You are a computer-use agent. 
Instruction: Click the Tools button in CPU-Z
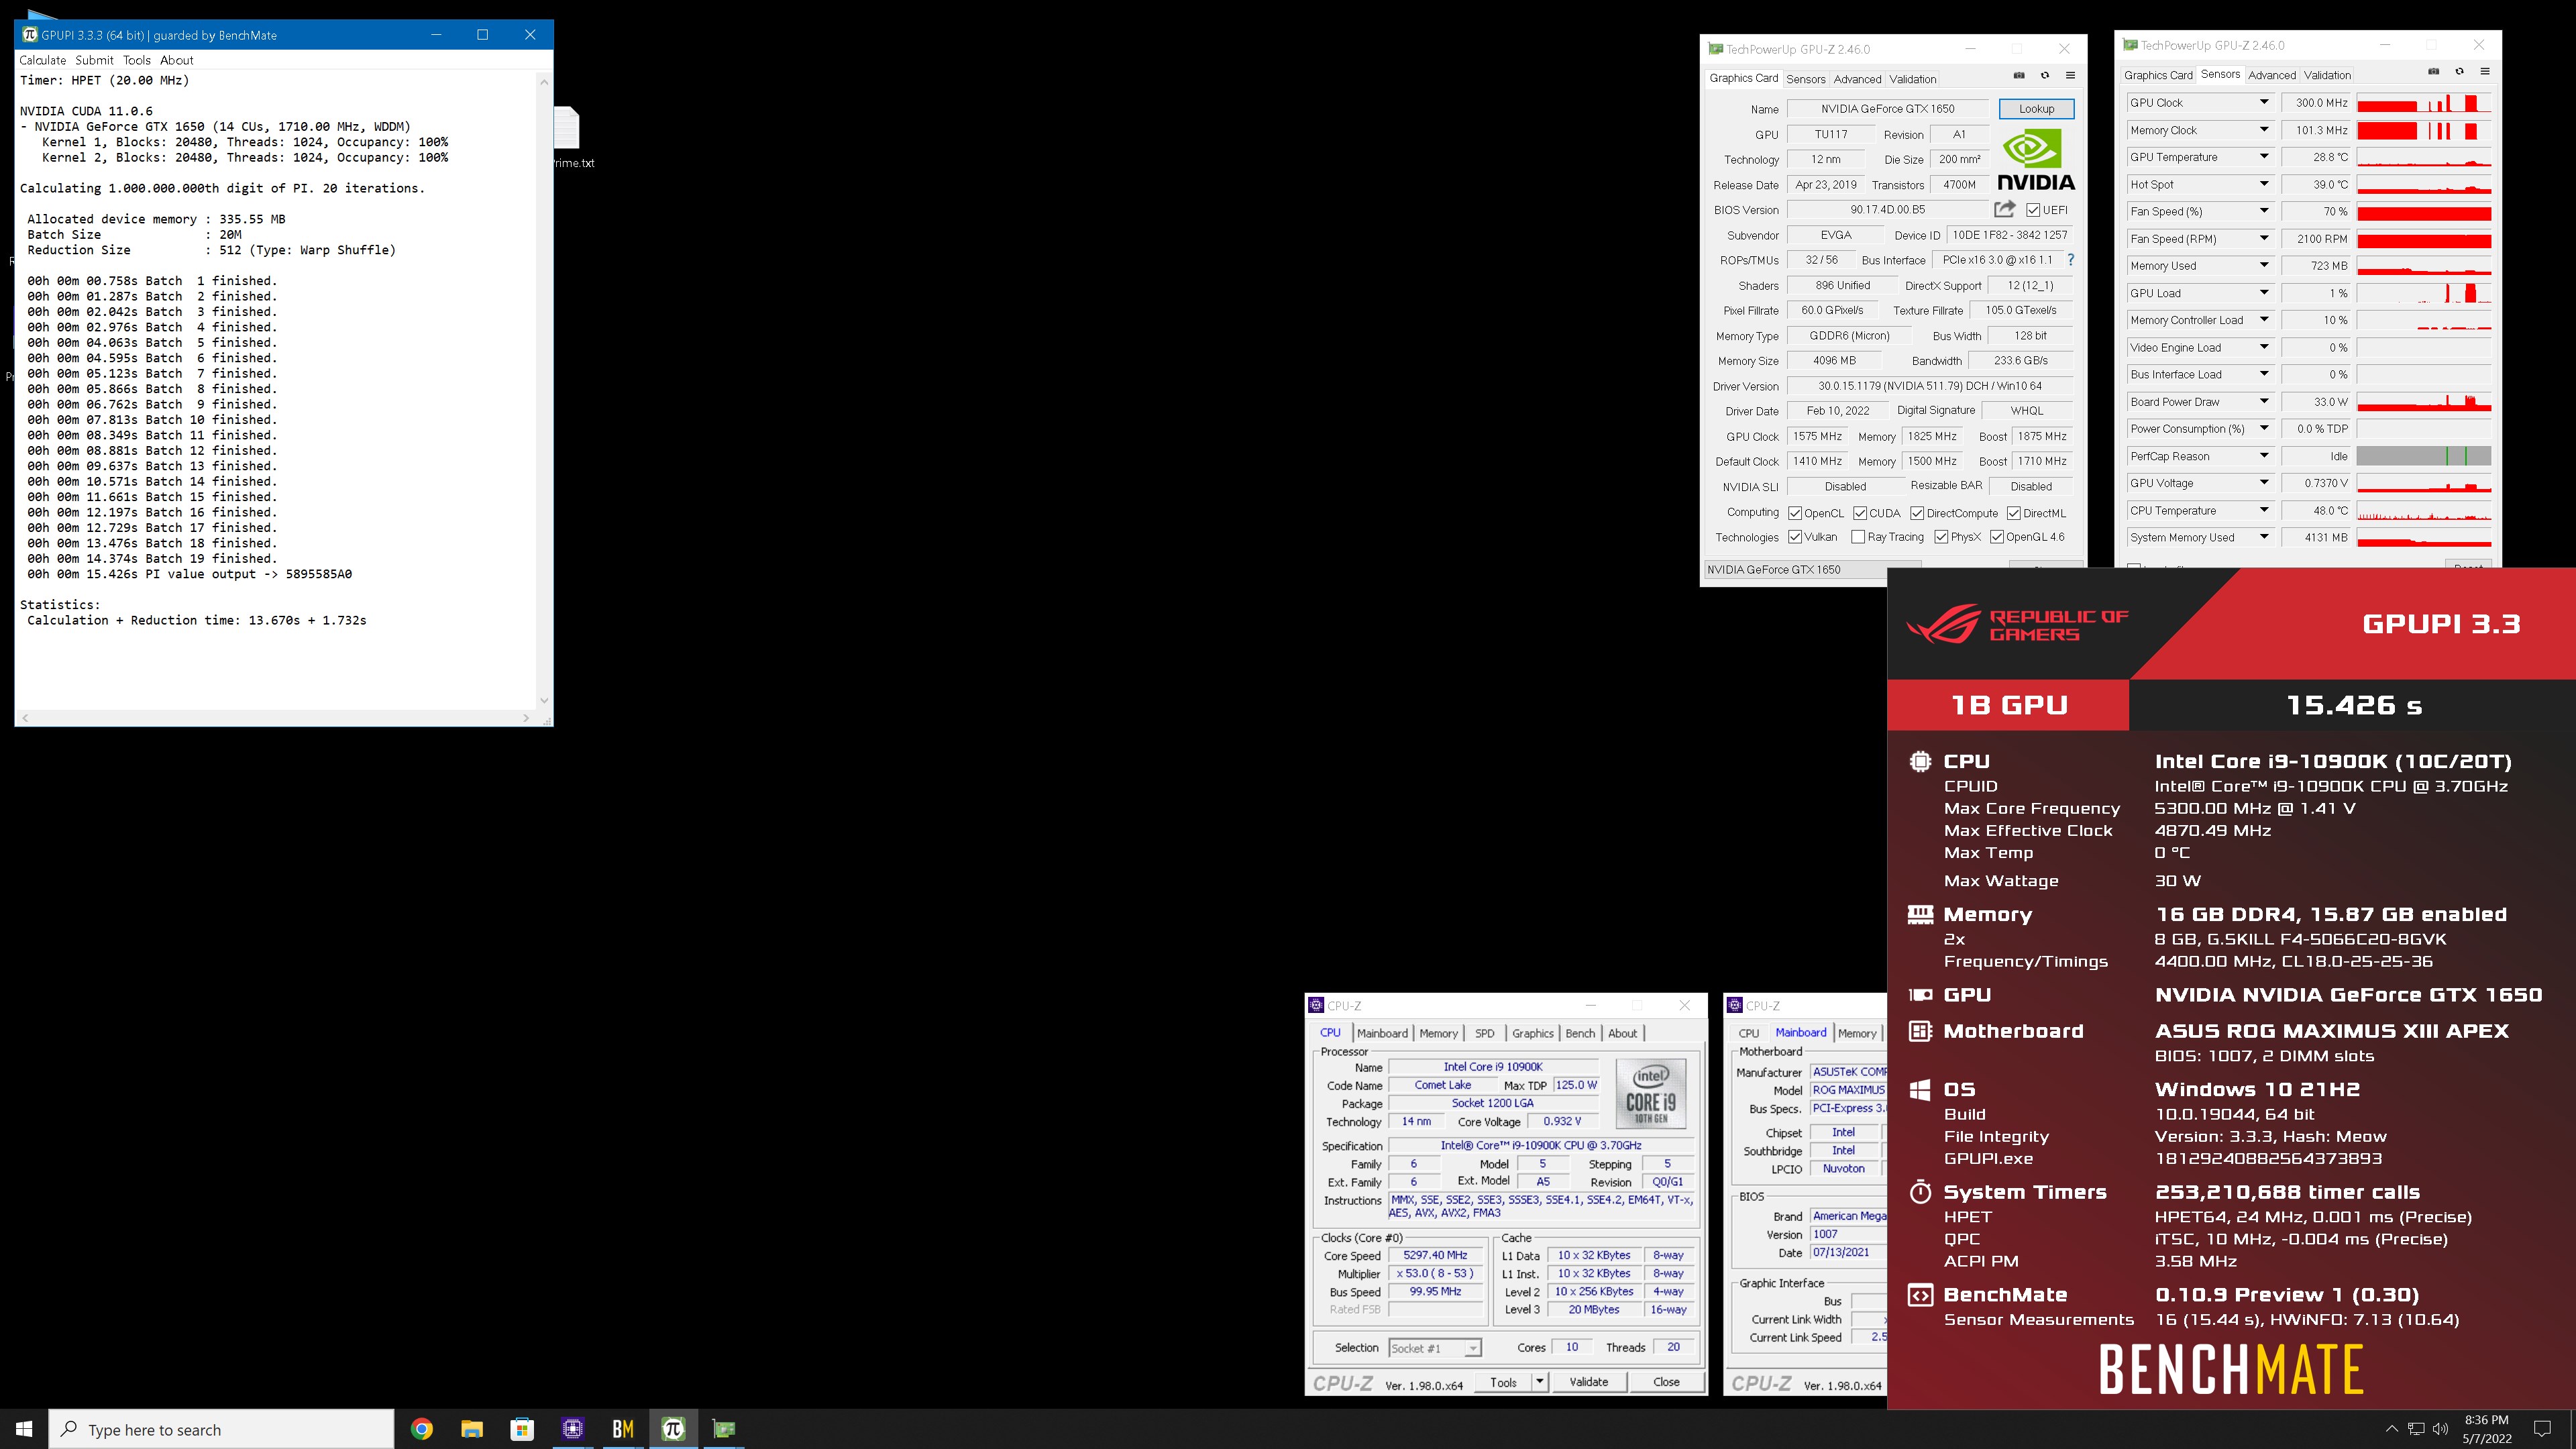point(1503,1382)
